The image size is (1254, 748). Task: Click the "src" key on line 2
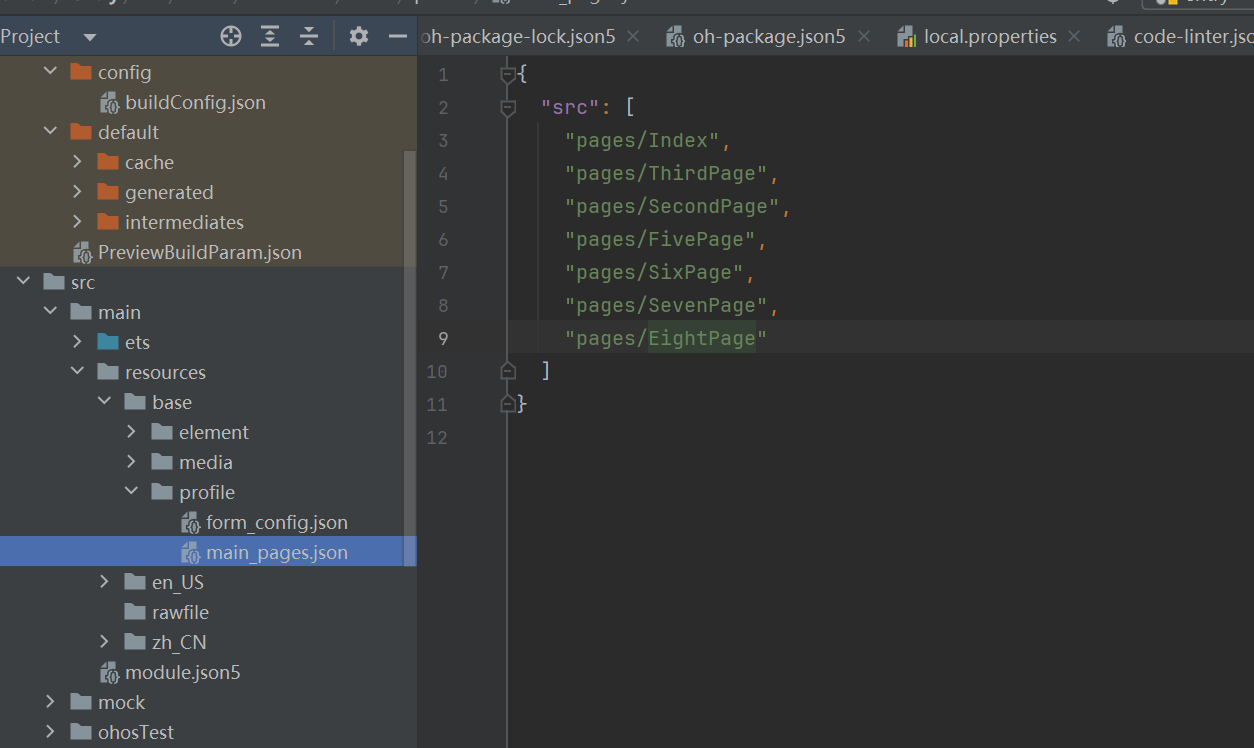[571, 107]
